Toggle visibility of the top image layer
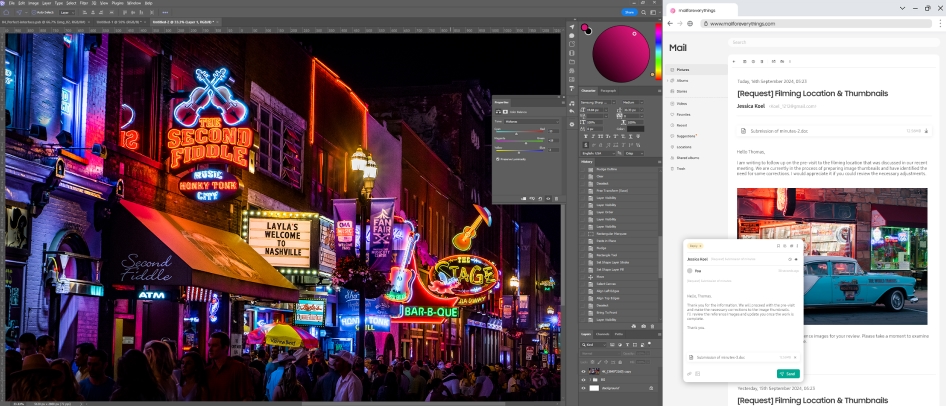946x406 pixels. coord(584,370)
